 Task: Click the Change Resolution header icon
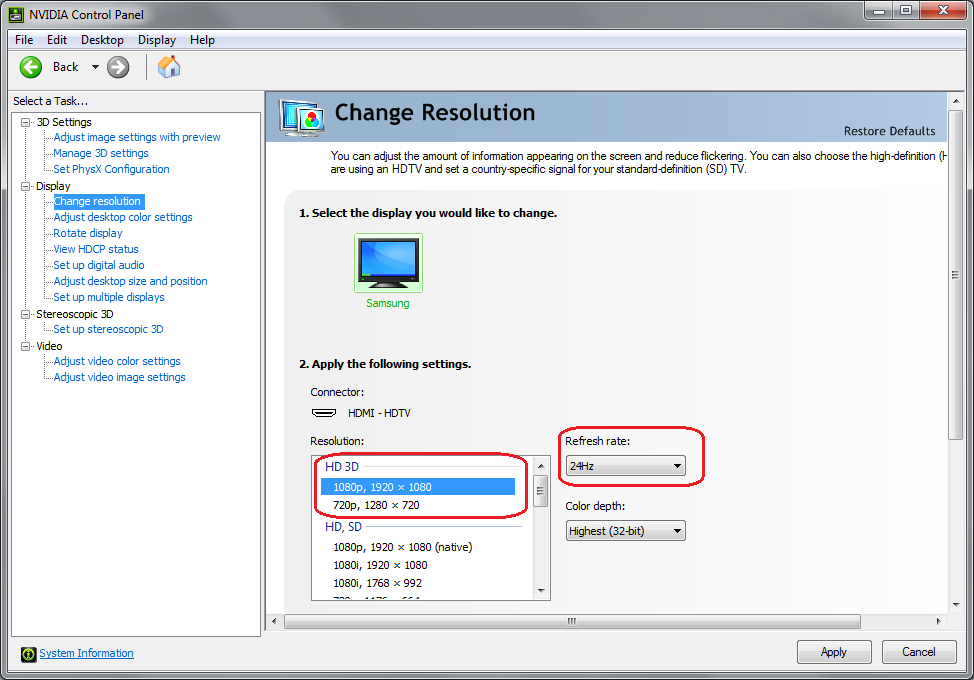(x=301, y=117)
